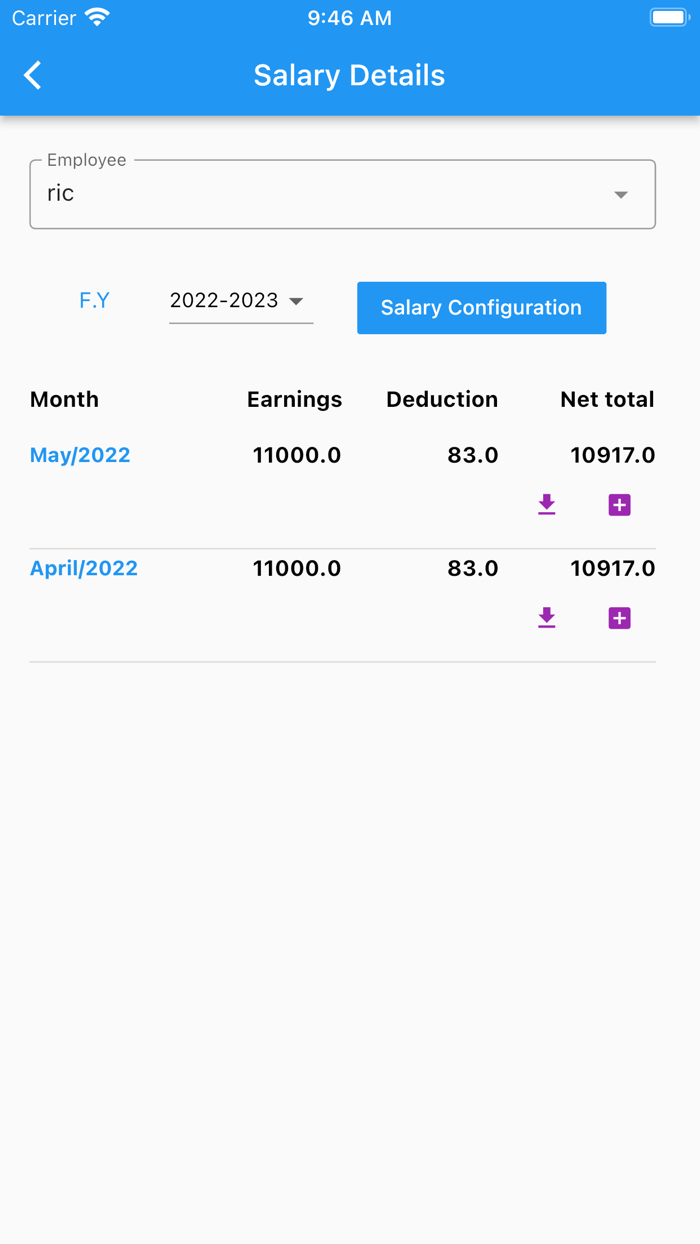
Task: Click the battery icon in the status bar
Action: 668,15
